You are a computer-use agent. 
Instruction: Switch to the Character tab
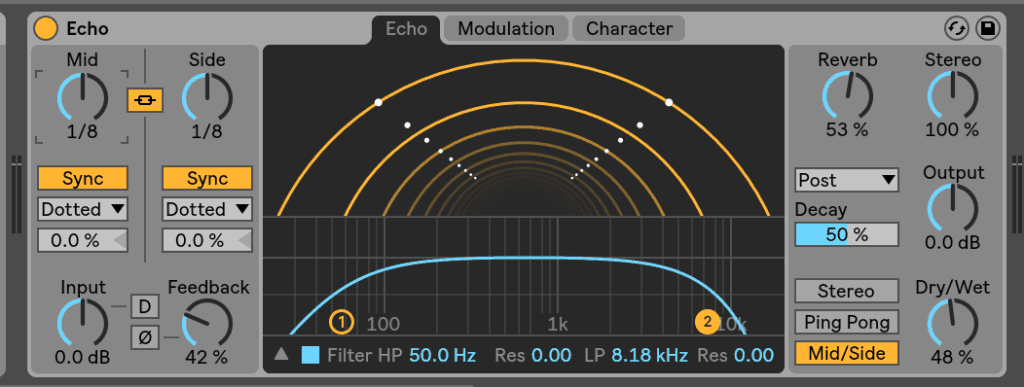point(629,29)
